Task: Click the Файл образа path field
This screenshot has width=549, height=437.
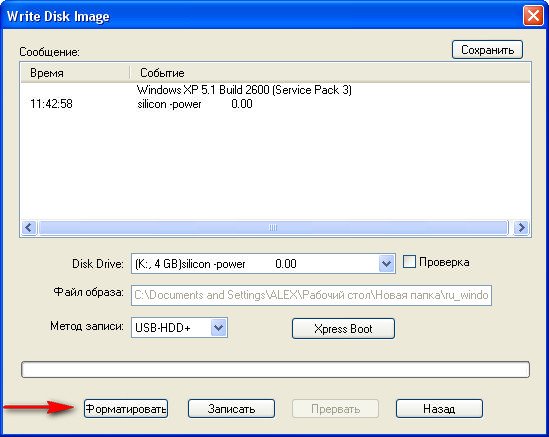Action: point(311,295)
